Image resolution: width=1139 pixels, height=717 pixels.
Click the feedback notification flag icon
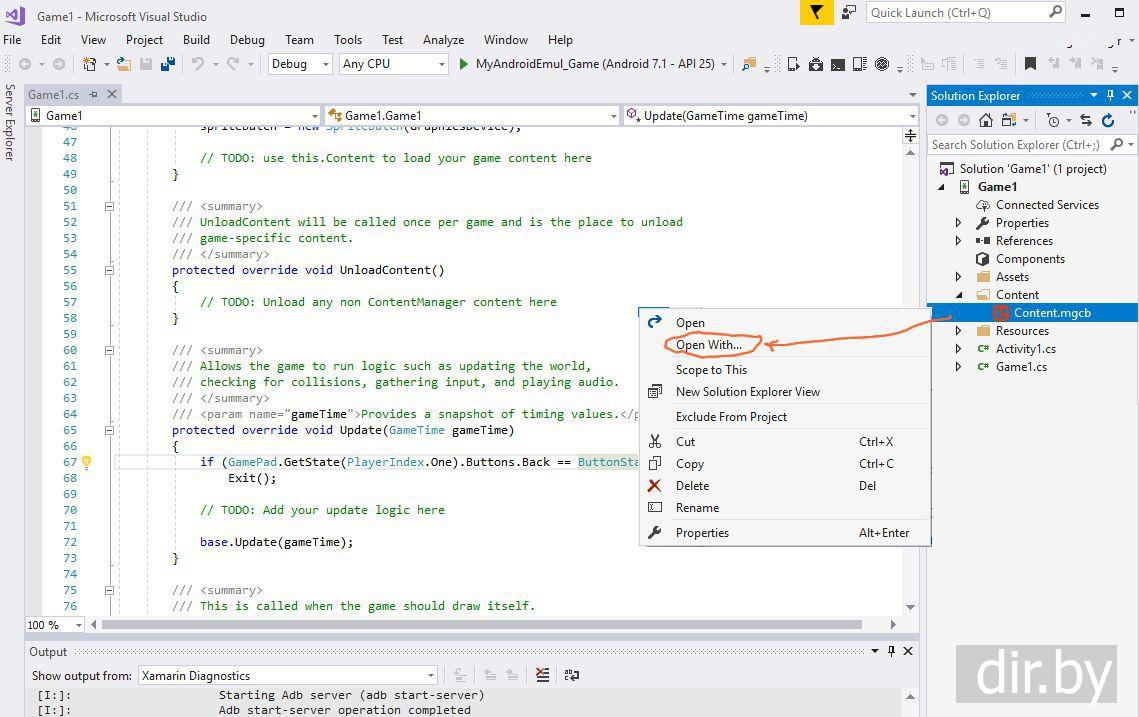[816, 12]
